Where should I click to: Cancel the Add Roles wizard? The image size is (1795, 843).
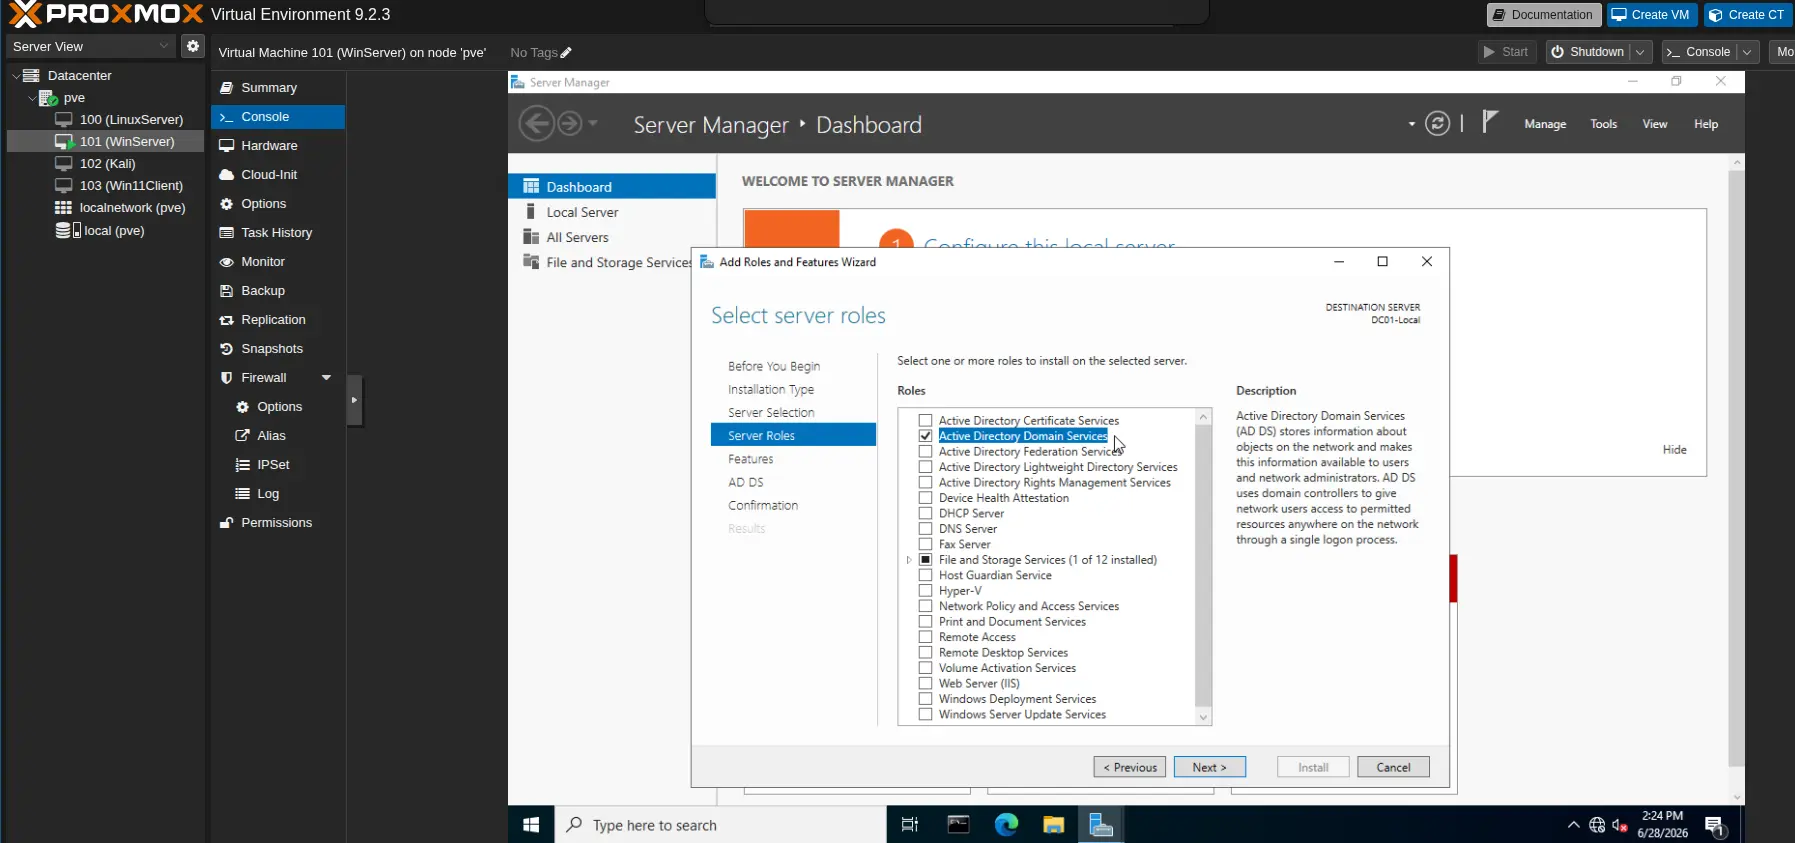pyautogui.click(x=1393, y=767)
